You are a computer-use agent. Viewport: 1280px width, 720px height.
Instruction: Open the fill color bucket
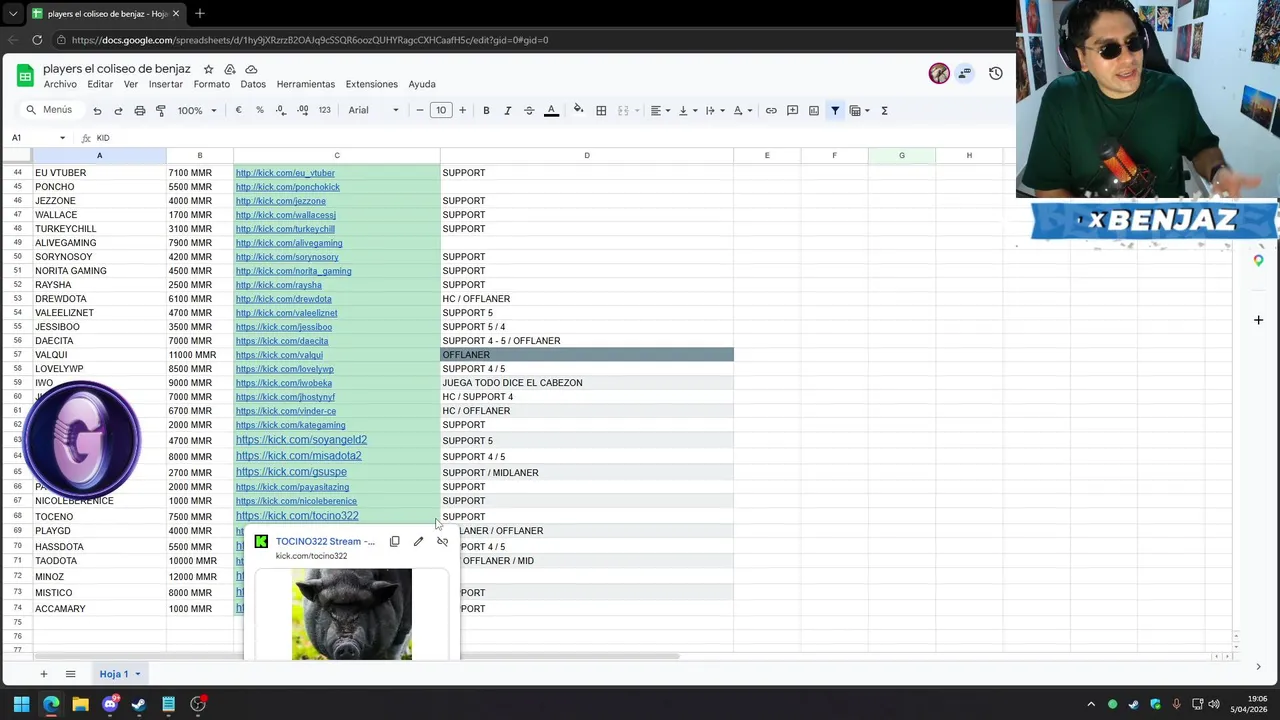(578, 110)
